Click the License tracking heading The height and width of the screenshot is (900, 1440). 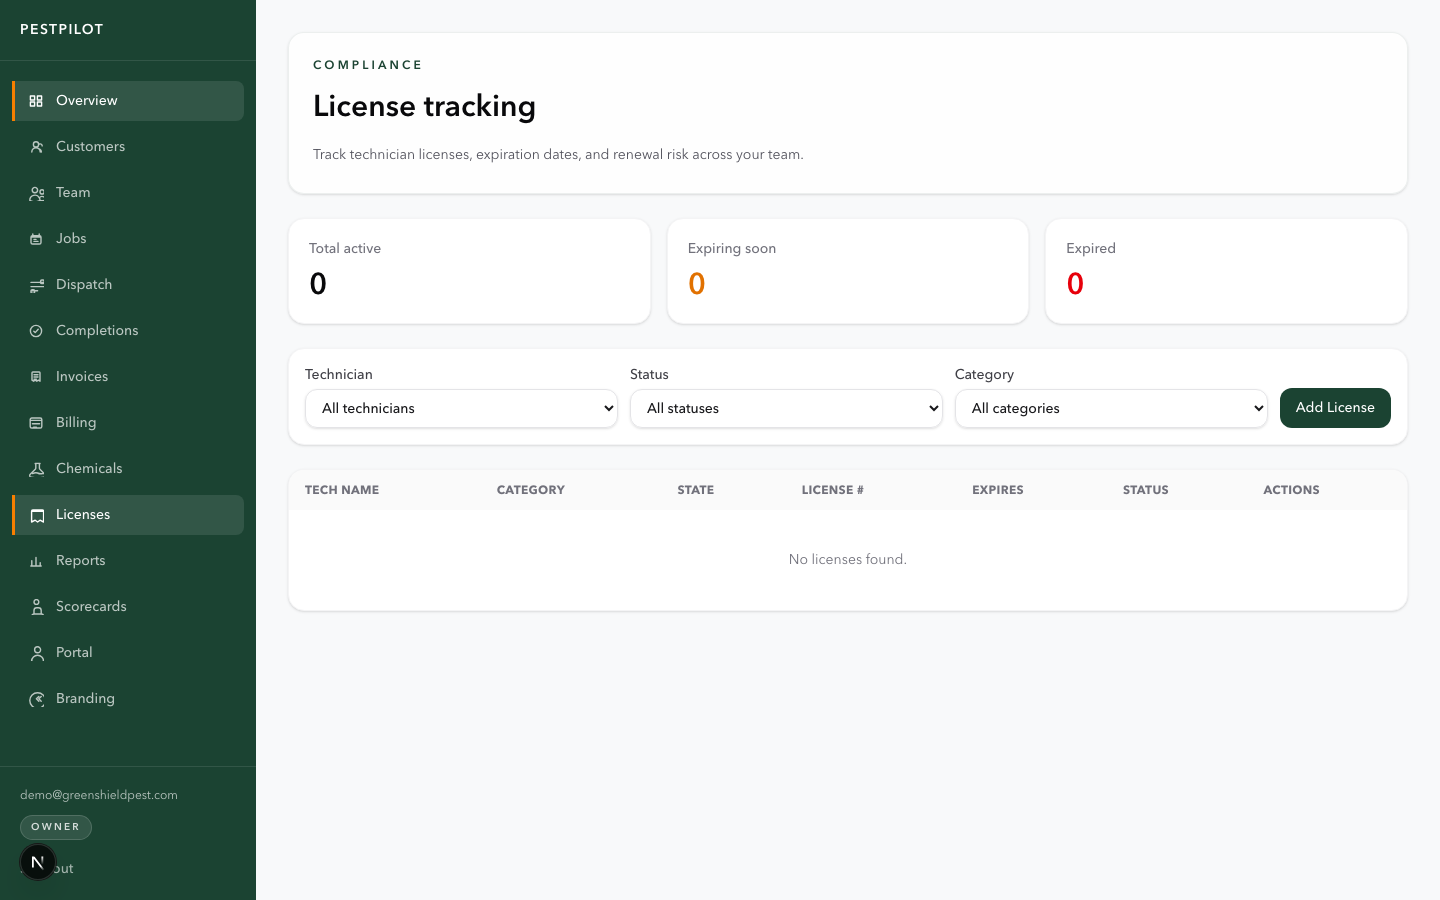[424, 106]
